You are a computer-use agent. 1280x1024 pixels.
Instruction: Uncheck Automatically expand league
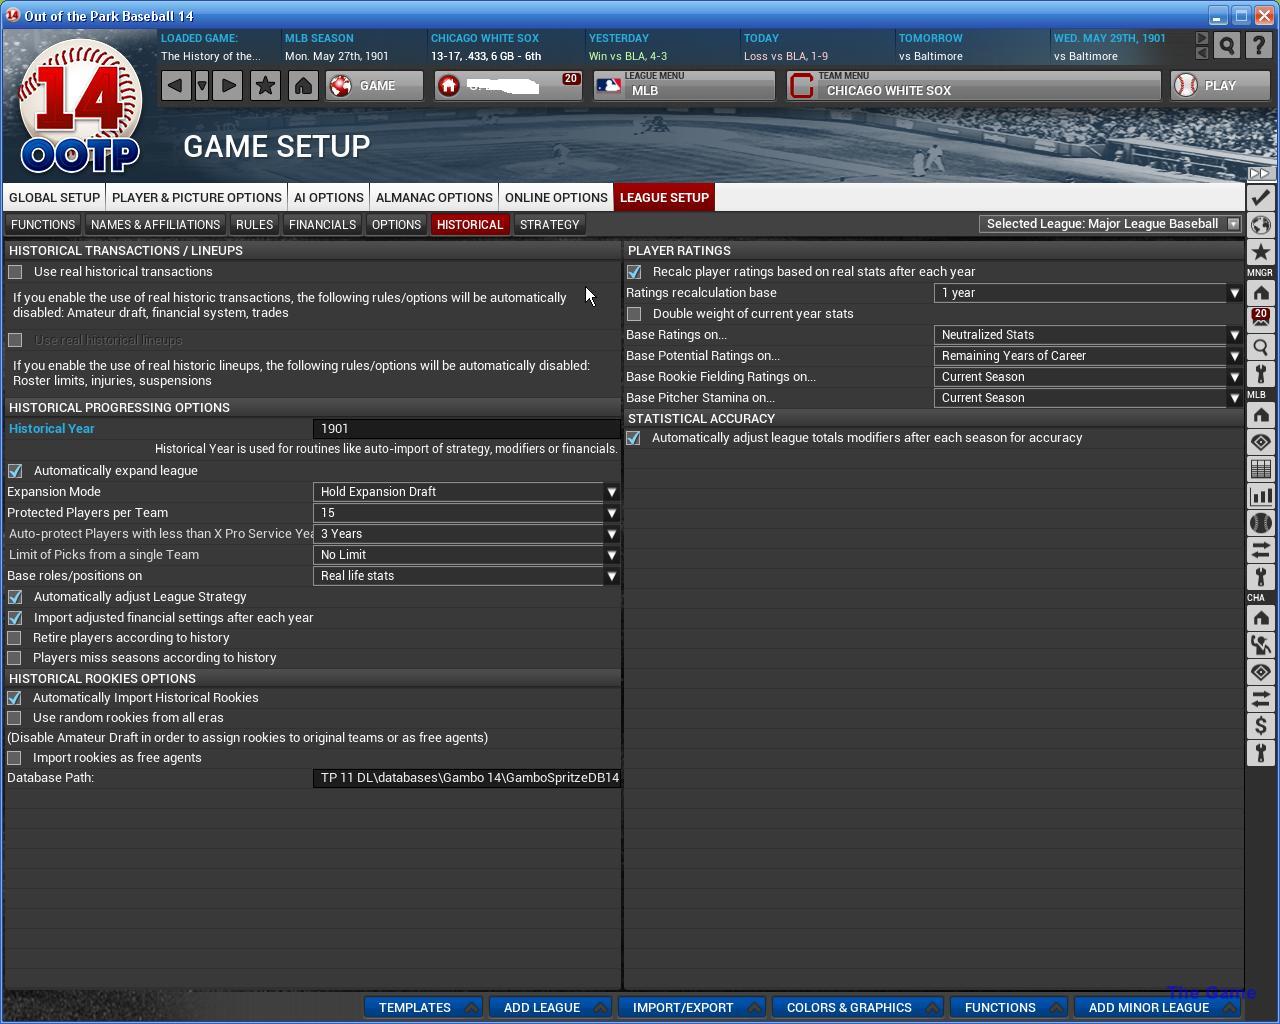click(15, 471)
